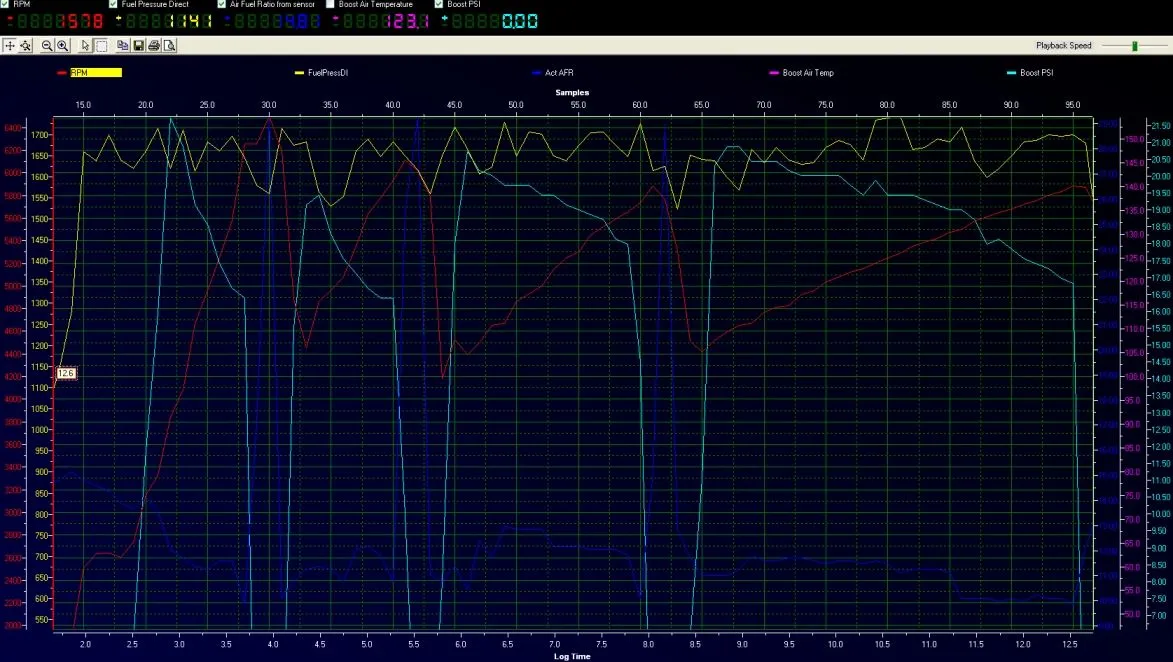Click the zoom in magnifier icon
The height and width of the screenshot is (662, 1173).
(x=62, y=46)
